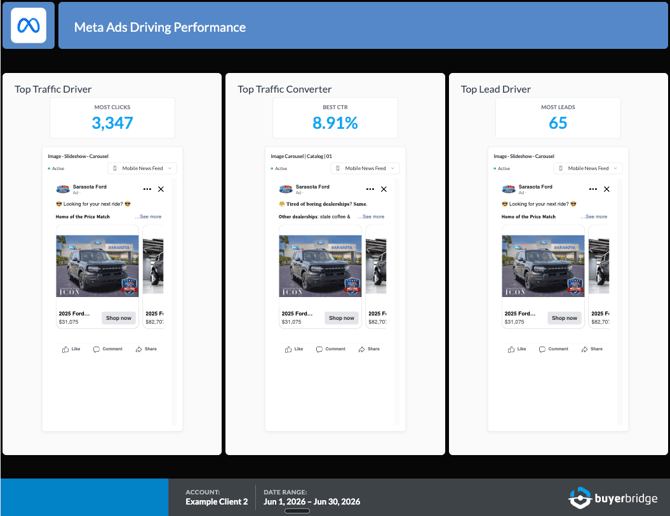Click the three-dot menu in Top Traffic Driver ad
The height and width of the screenshot is (516, 670).
pyautogui.click(x=147, y=189)
